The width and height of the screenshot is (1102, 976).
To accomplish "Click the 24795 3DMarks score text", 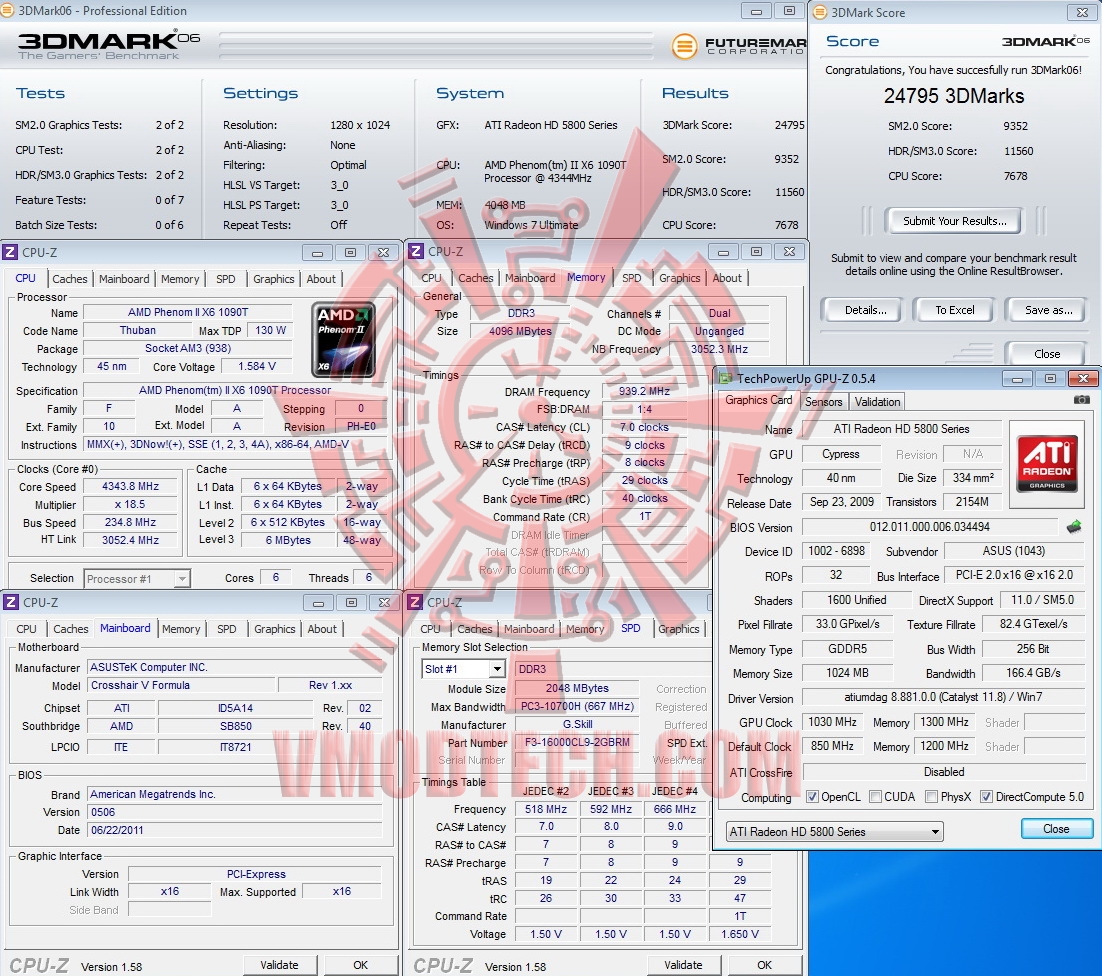I will (x=954, y=96).
